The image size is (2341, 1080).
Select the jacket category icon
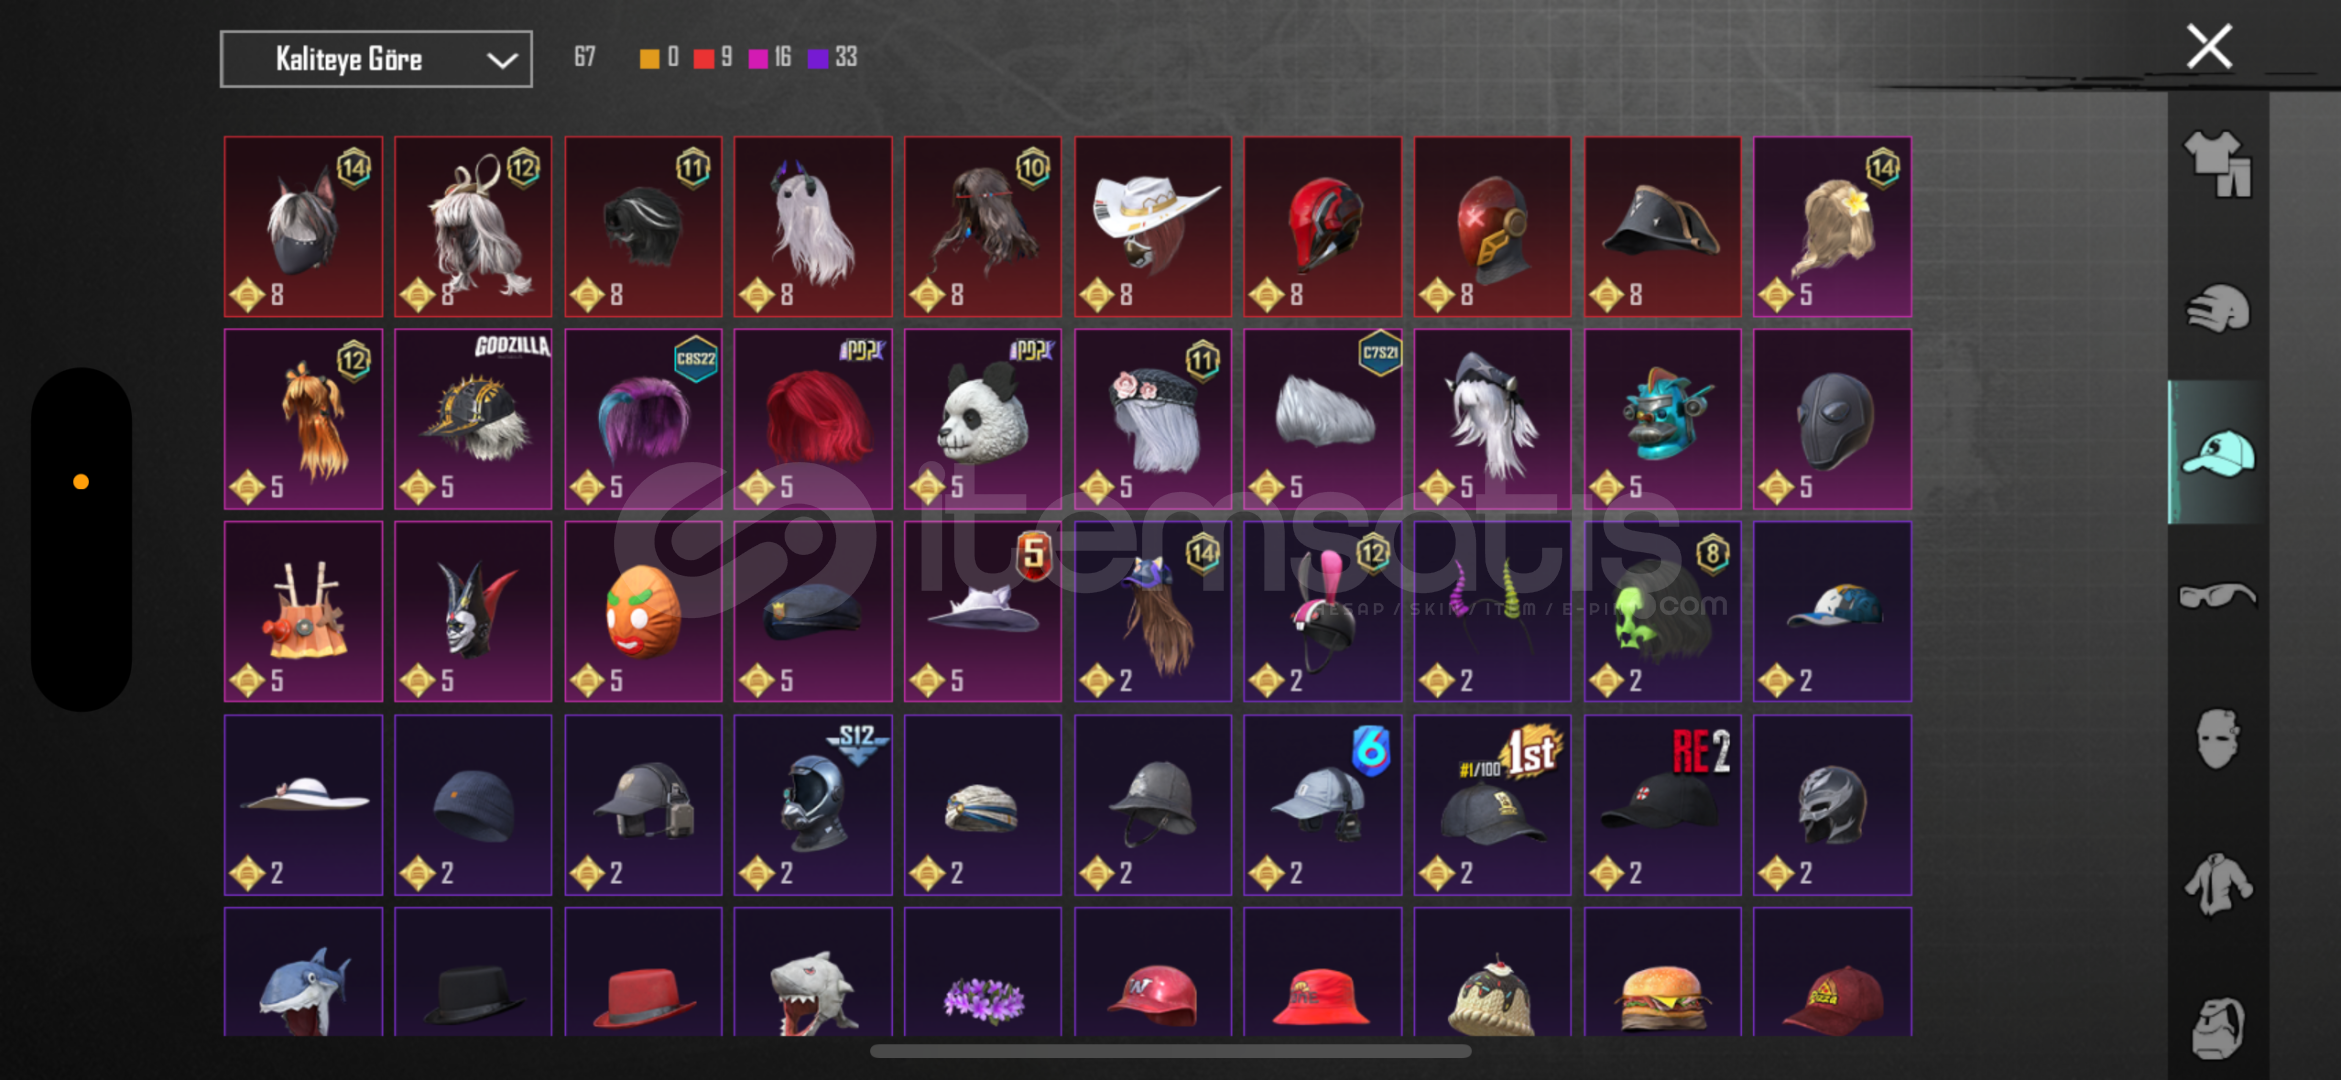pos(2217,884)
